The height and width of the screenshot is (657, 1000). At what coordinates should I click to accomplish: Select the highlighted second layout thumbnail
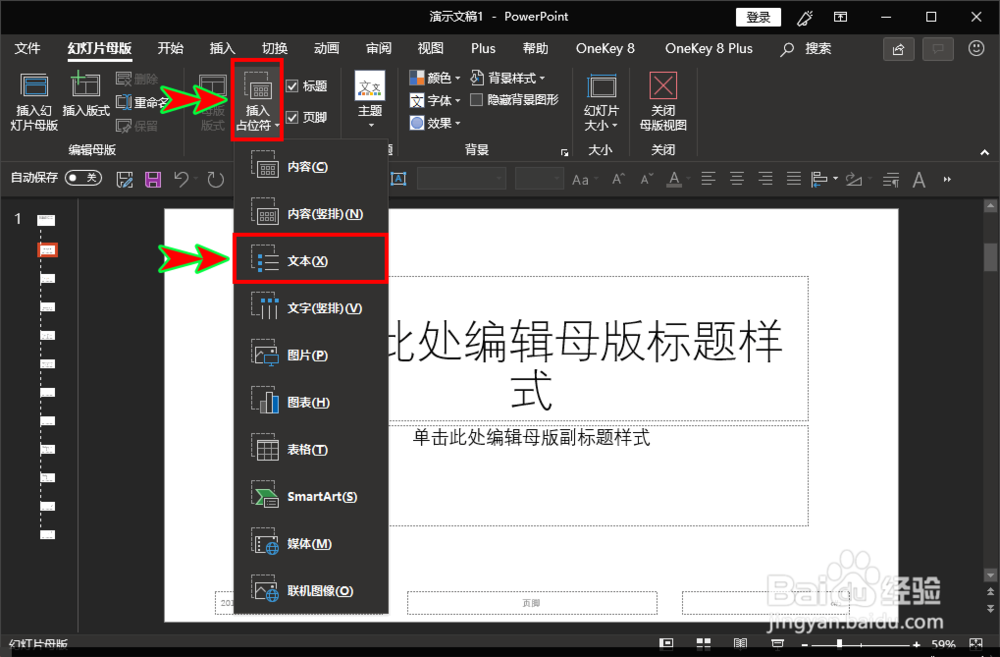click(47, 250)
